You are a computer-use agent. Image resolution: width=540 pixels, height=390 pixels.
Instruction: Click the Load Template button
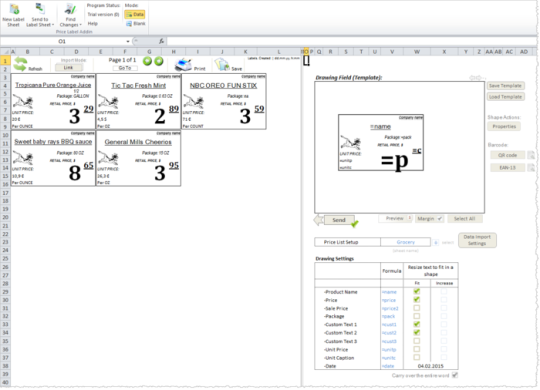[505, 97]
